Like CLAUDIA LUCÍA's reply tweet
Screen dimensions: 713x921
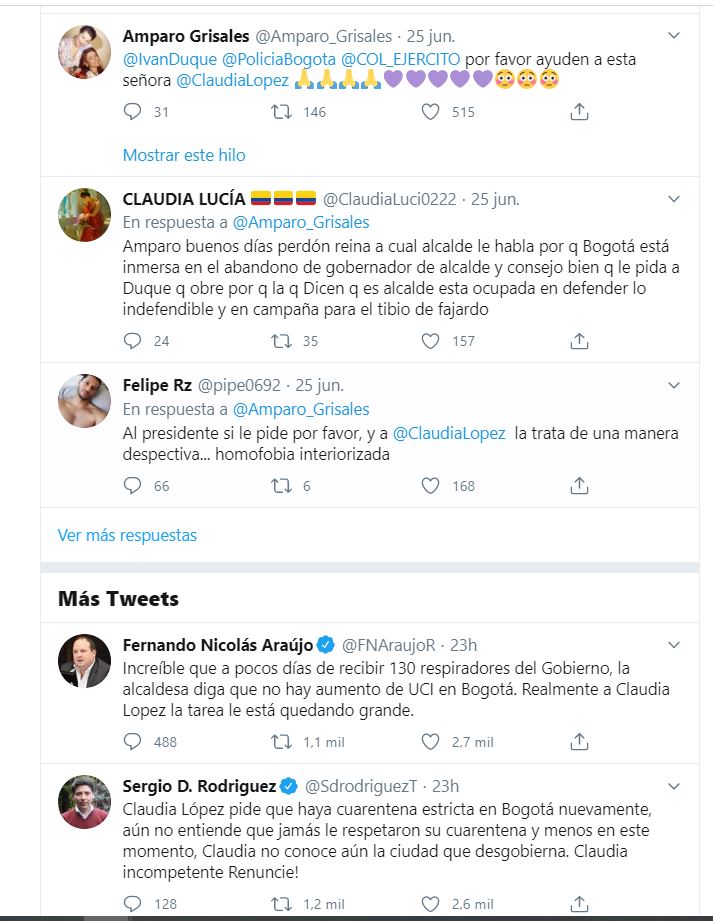(x=431, y=341)
